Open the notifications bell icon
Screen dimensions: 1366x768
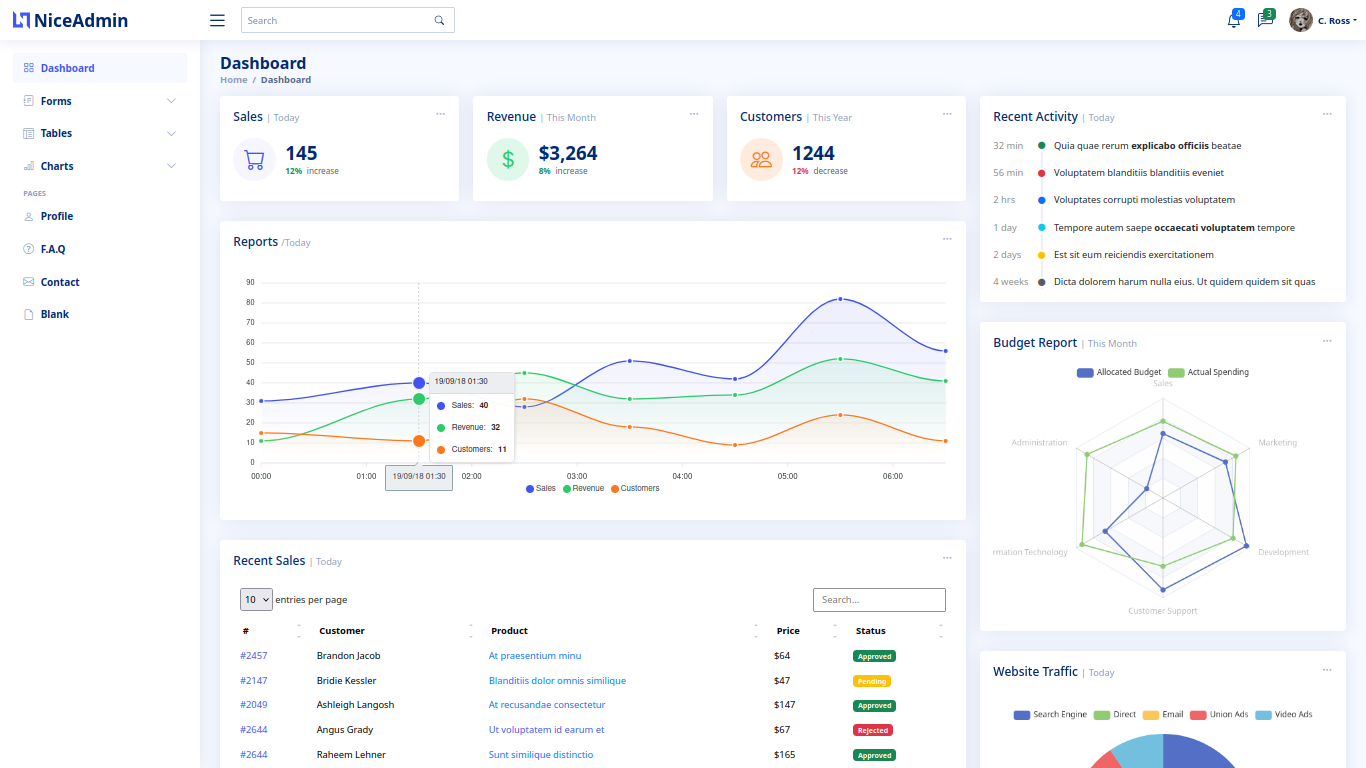click(1233, 21)
